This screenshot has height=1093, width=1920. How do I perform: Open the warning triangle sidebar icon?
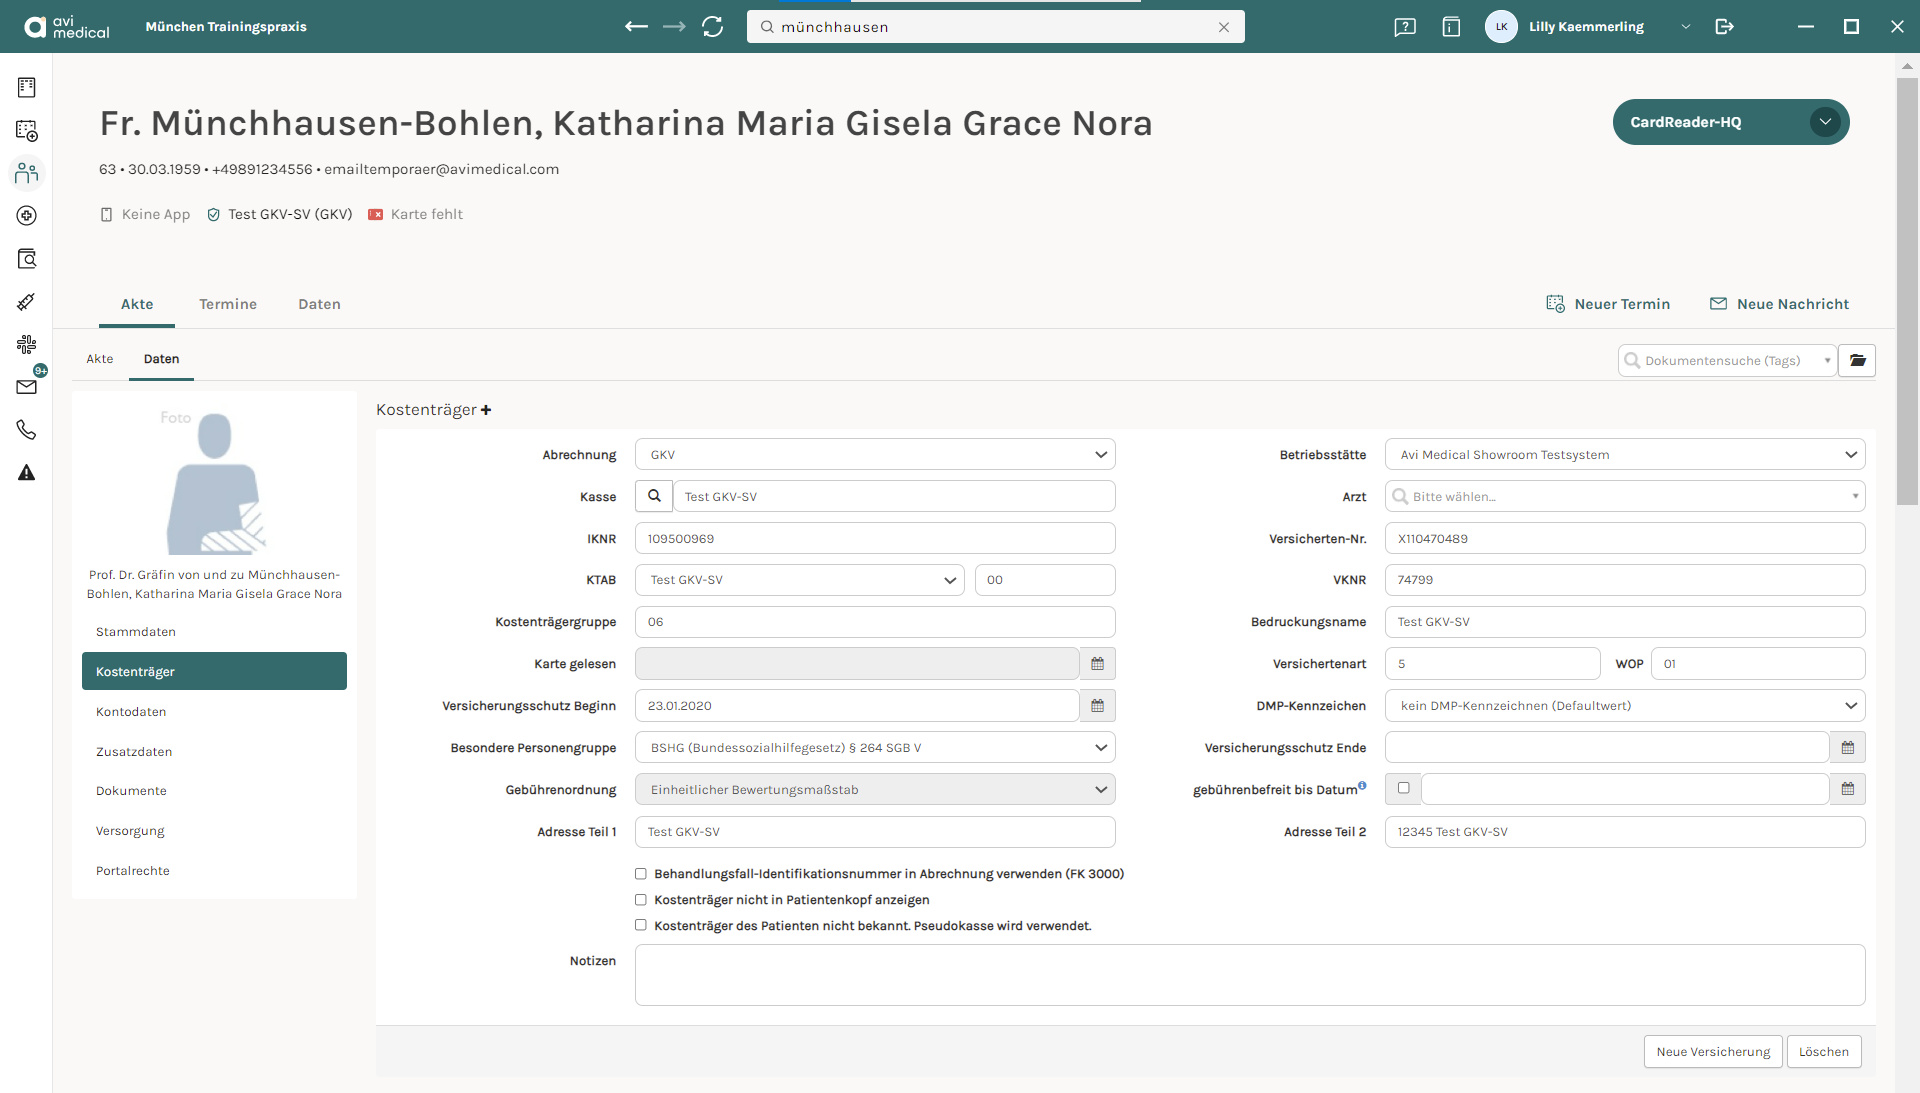tap(27, 473)
